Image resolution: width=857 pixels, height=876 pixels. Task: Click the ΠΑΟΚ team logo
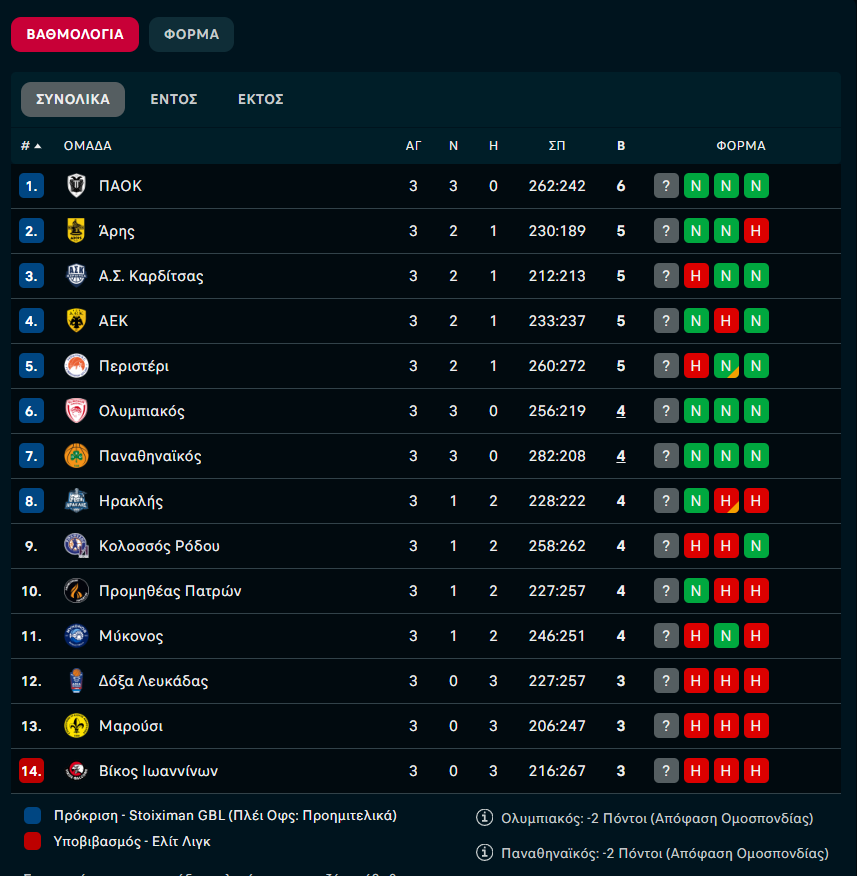[x=76, y=185]
